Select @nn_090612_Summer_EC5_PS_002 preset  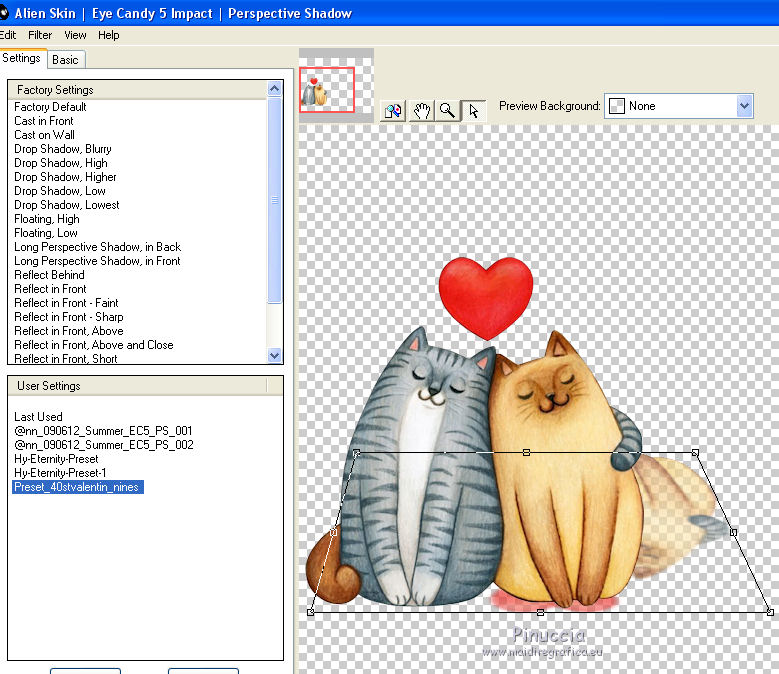tap(103, 445)
